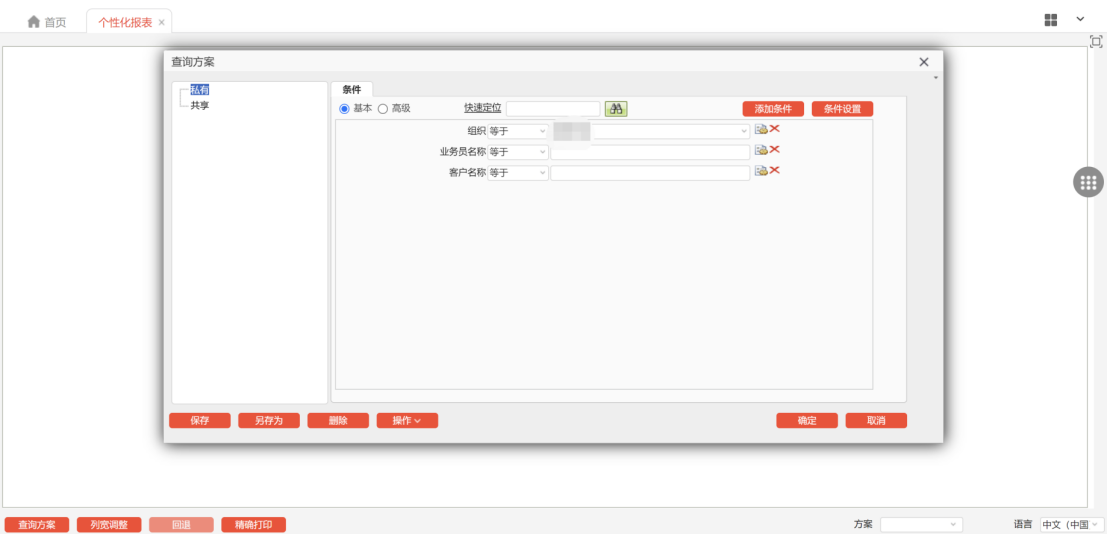Viewport: 1108px width, 534px height.
Task: Open lookup icon for 客户名称 row
Action: [x=761, y=171]
